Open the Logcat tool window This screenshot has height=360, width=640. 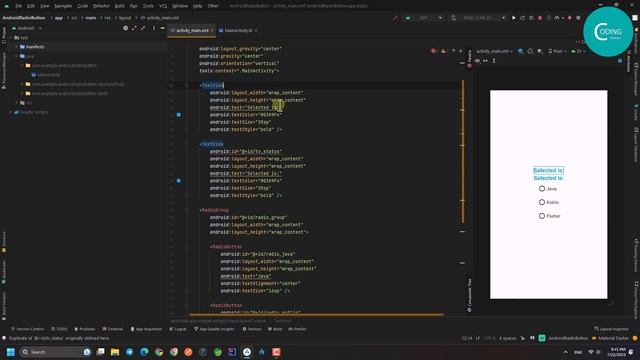(x=178, y=329)
